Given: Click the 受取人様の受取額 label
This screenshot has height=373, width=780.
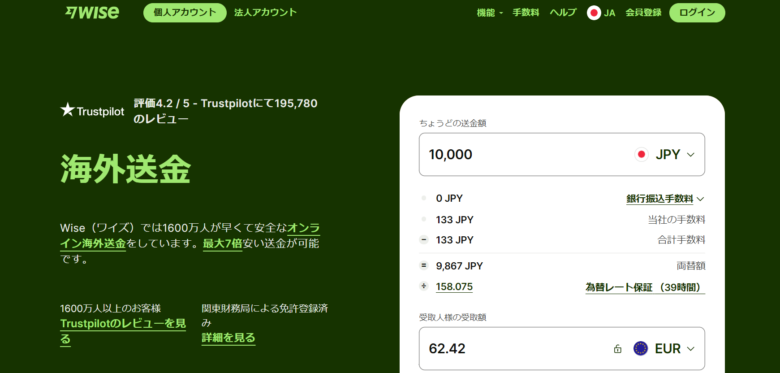Looking at the screenshot, I should pos(453,317).
